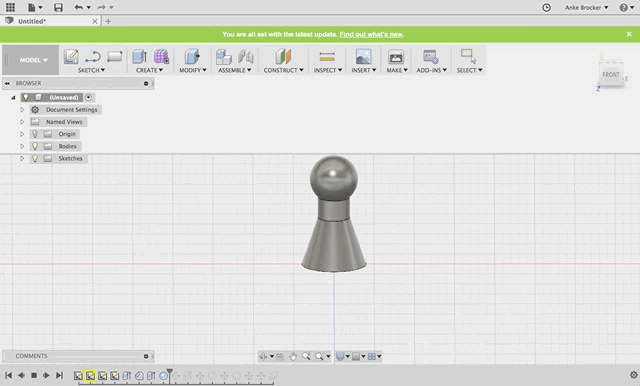640x386 pixels.
Task: Open the timeline settings gear
Action: [633, 375]
